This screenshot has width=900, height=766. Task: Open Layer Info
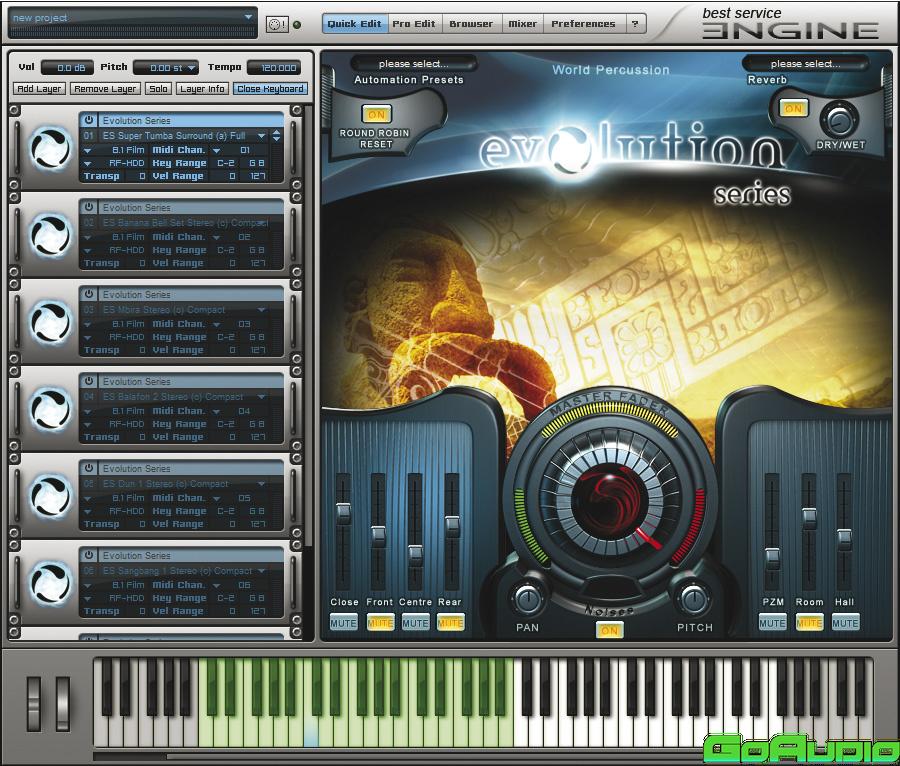pyautogui.click(x=202, y=89)
